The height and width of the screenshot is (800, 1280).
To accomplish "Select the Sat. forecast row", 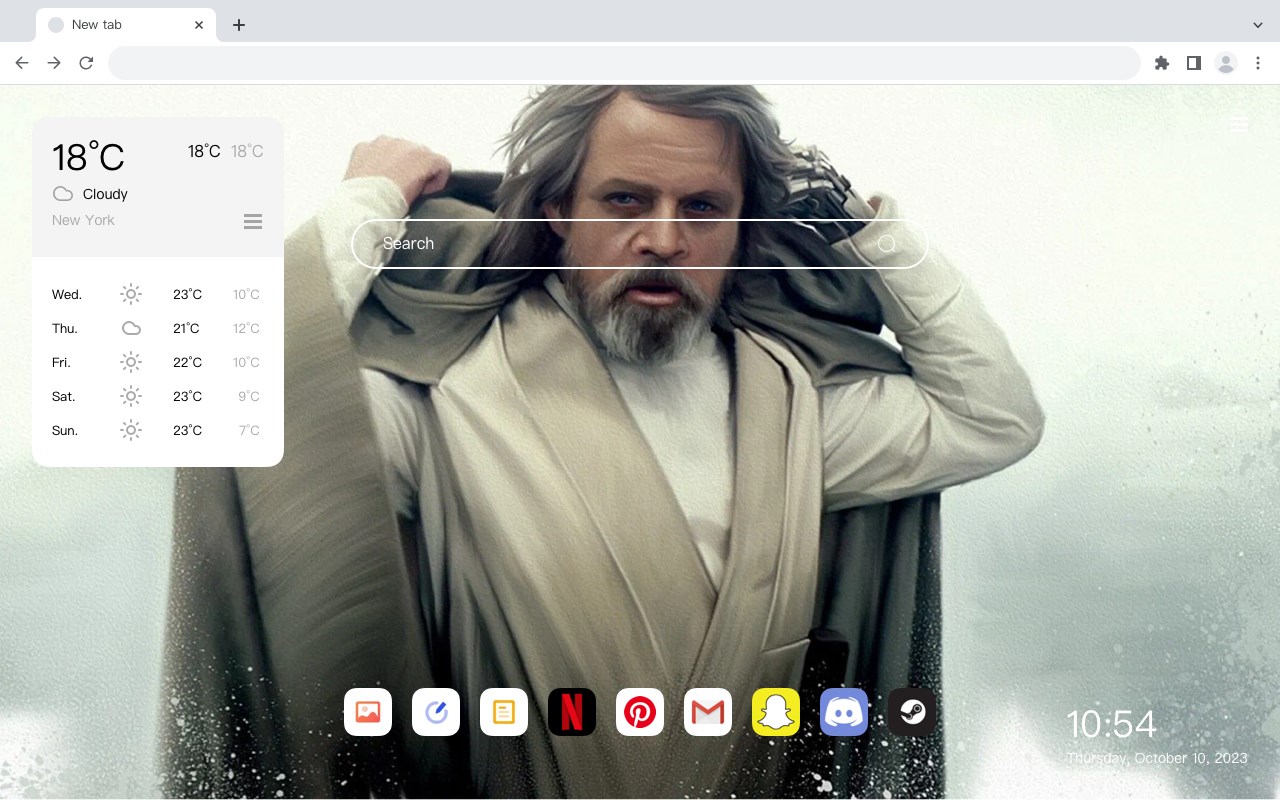I will [x=158, y=396].
